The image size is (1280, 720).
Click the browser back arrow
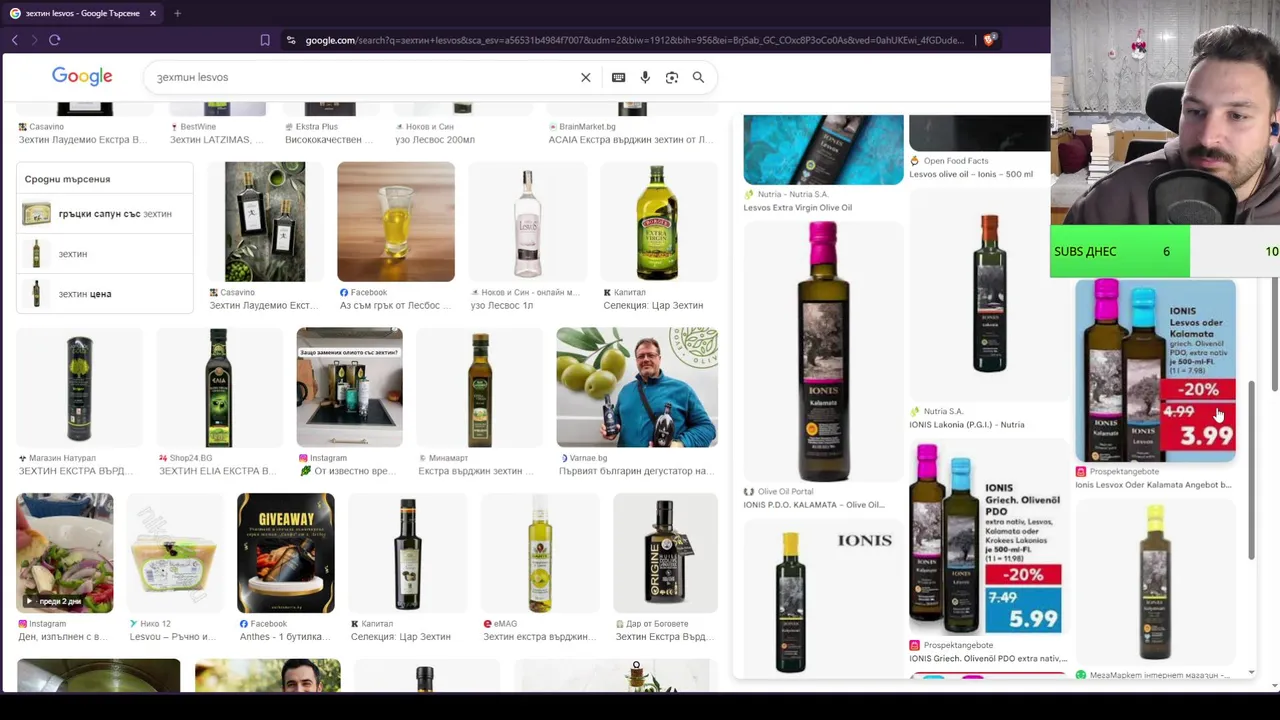click(15, 40)
